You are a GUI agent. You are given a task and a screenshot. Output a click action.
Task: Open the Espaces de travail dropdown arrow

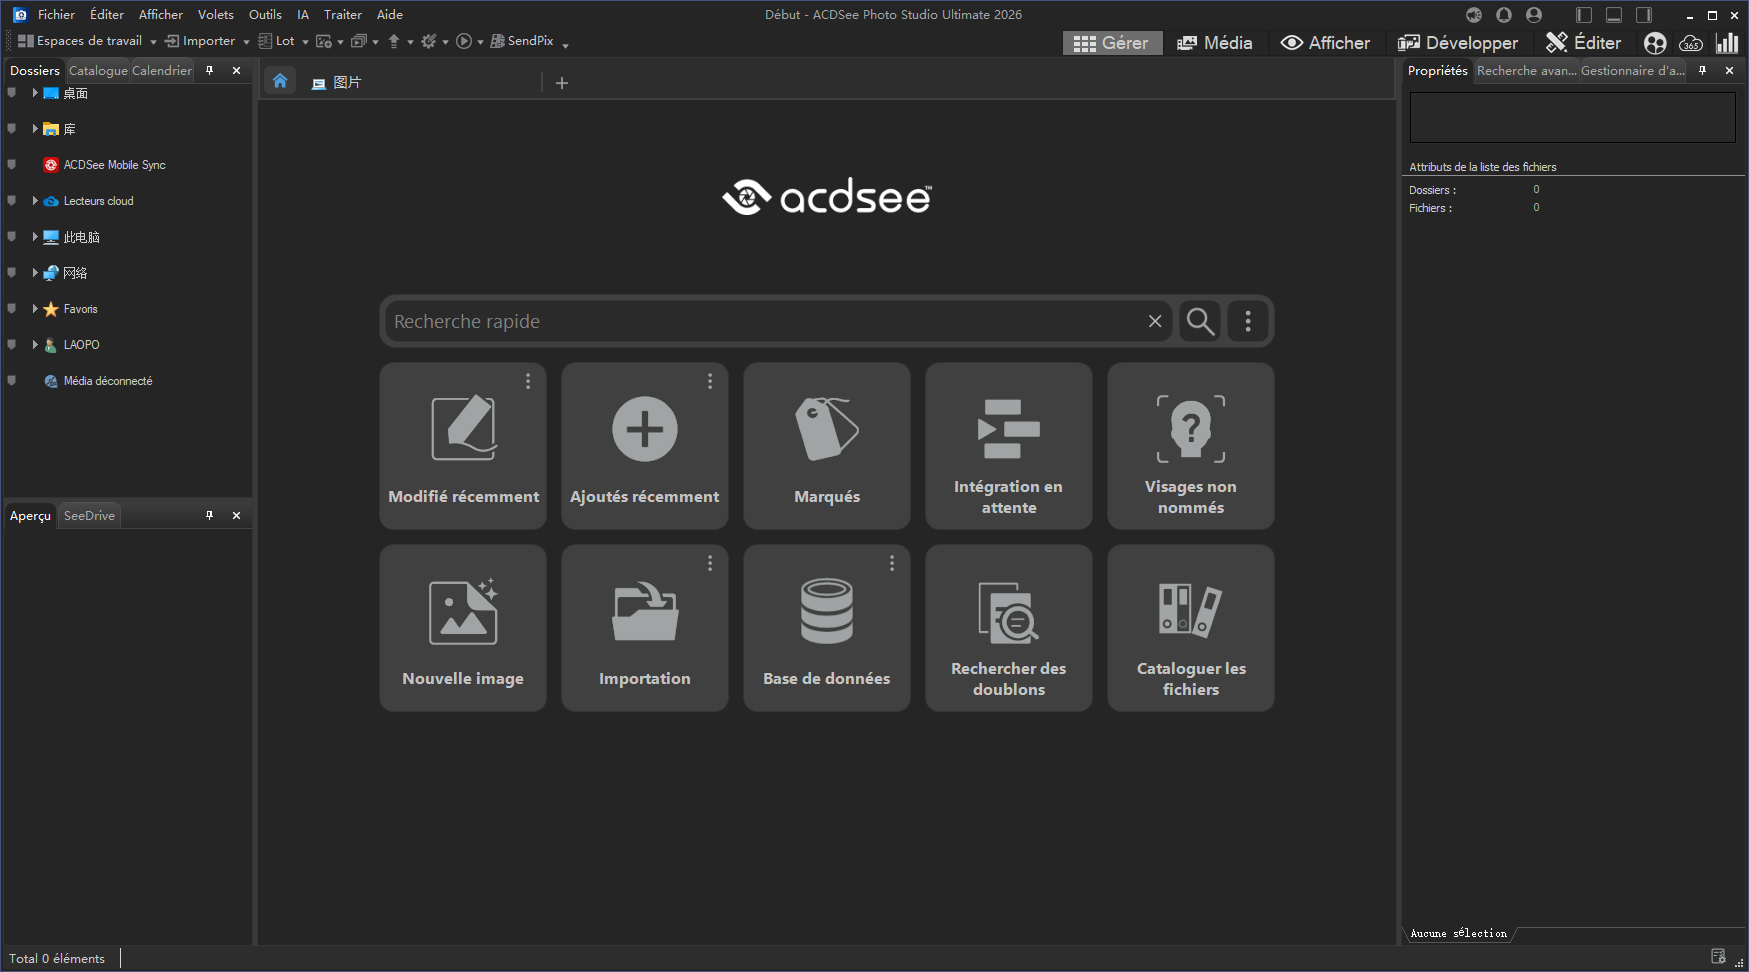click(x=153, y=42)
